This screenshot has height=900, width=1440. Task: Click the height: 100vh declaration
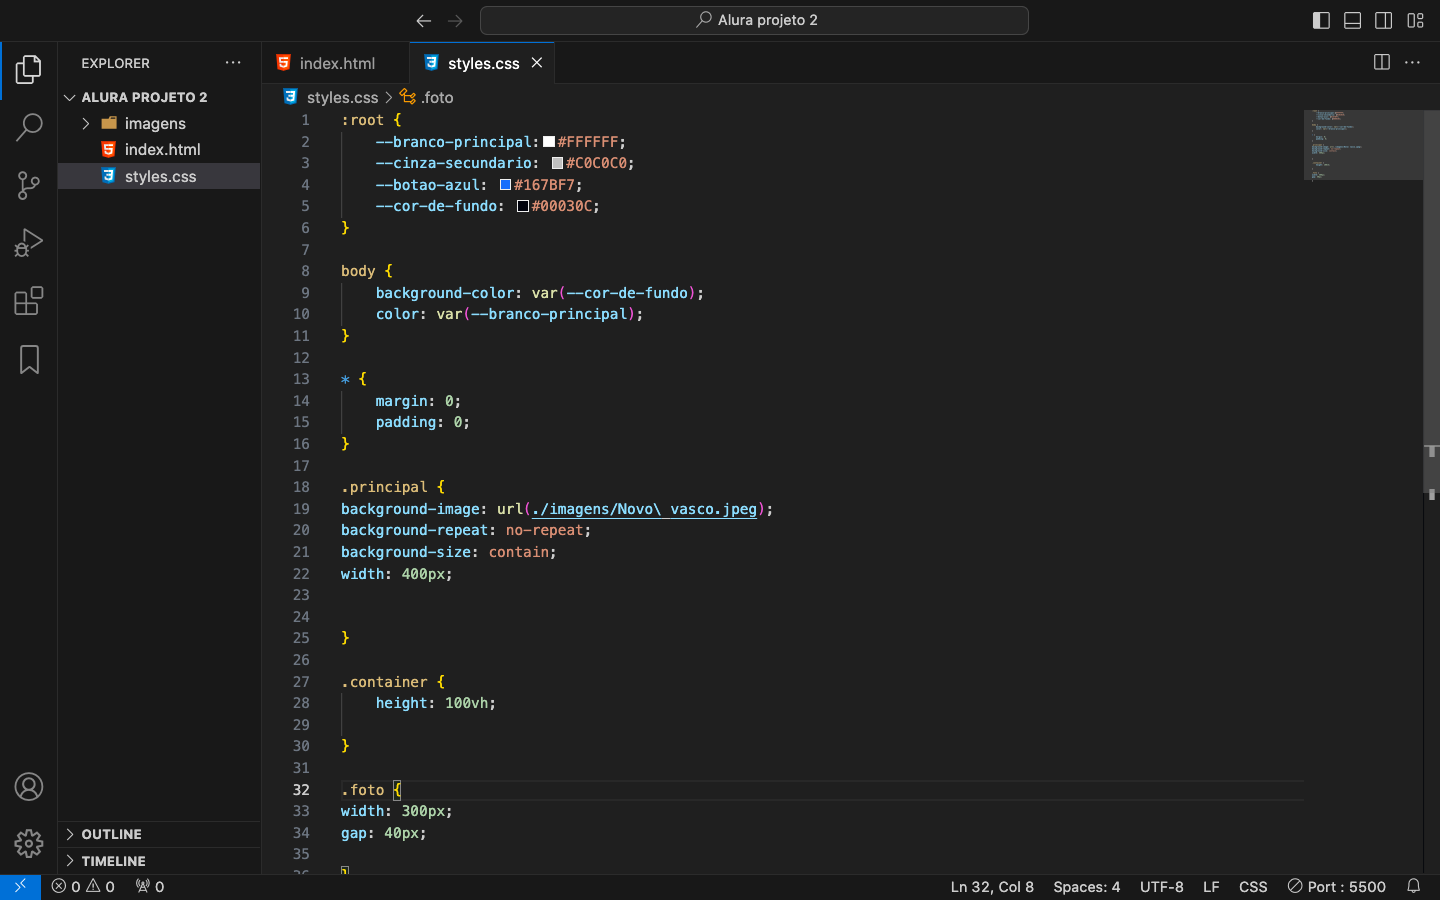pos(435,703)
